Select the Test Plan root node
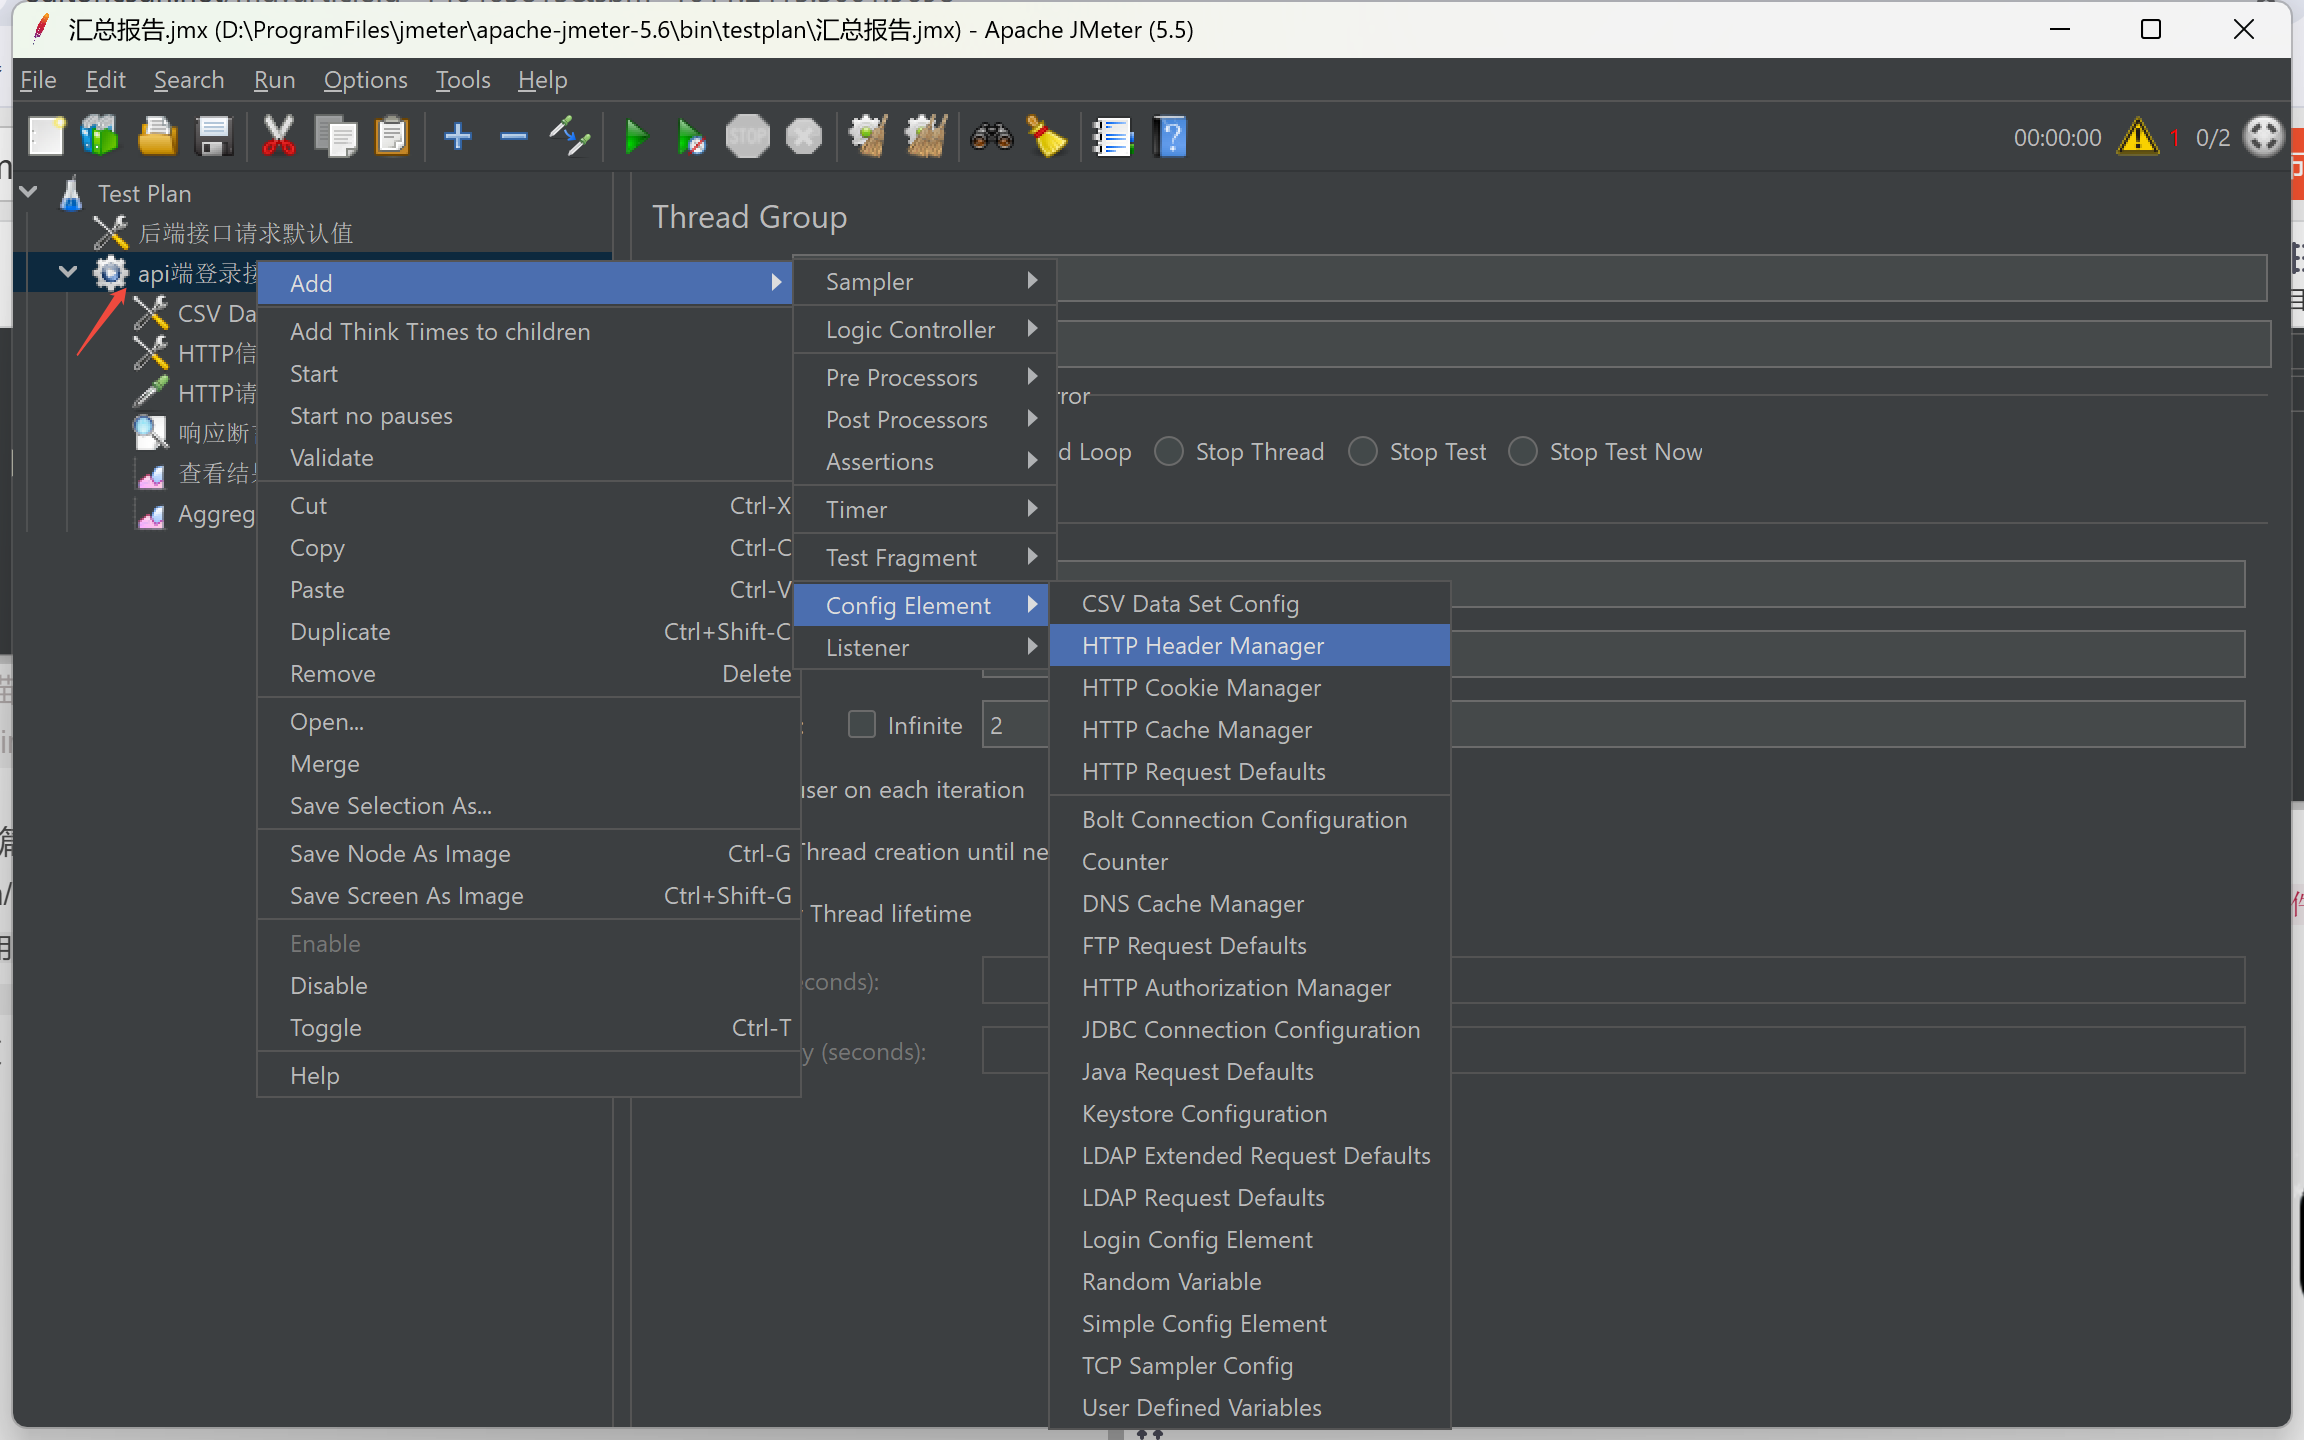 [x=144, y=194]
